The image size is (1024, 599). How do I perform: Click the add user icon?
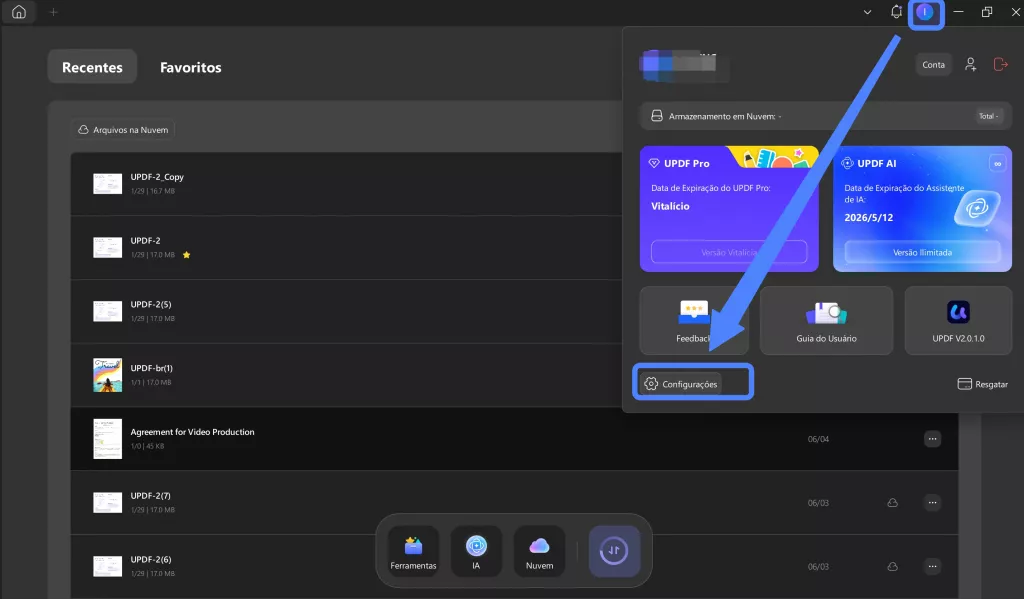click(x=970, y=64)
